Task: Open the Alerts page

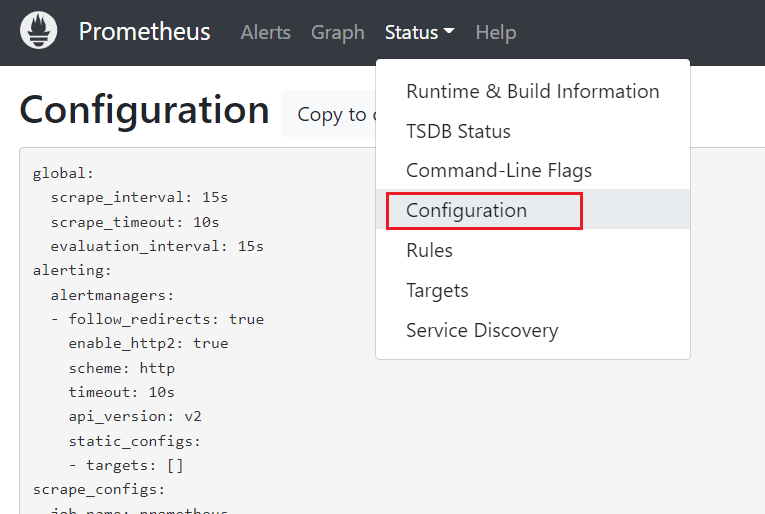Action: pos(265,32)
